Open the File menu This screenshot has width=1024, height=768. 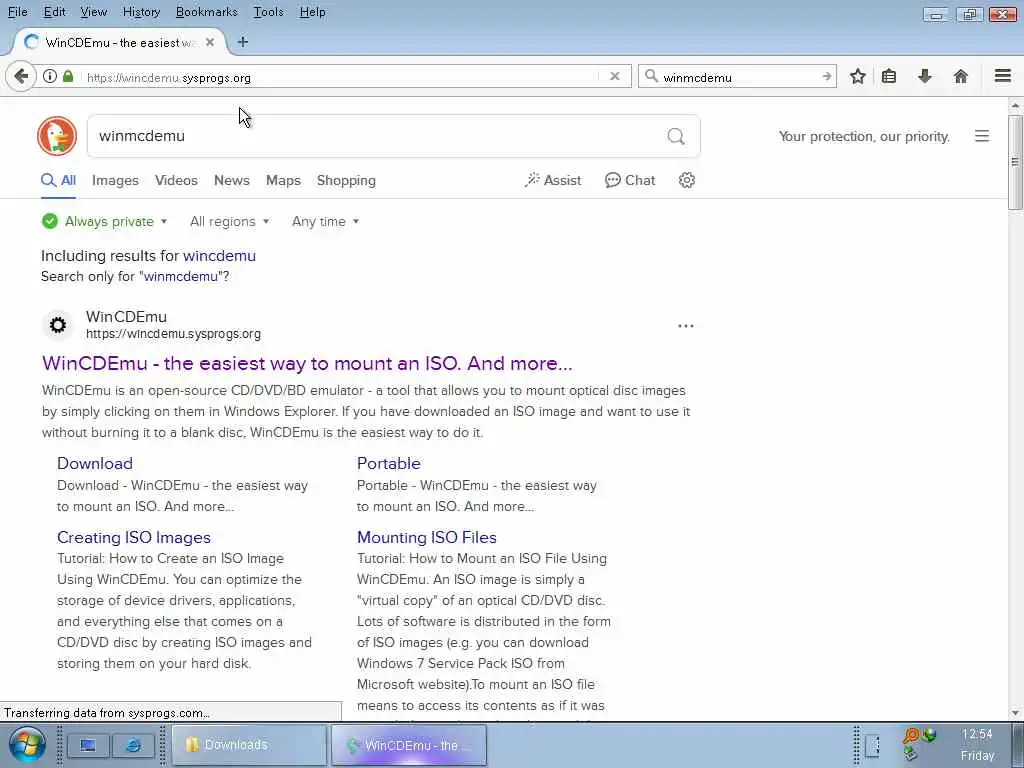(x=18, y=12)
